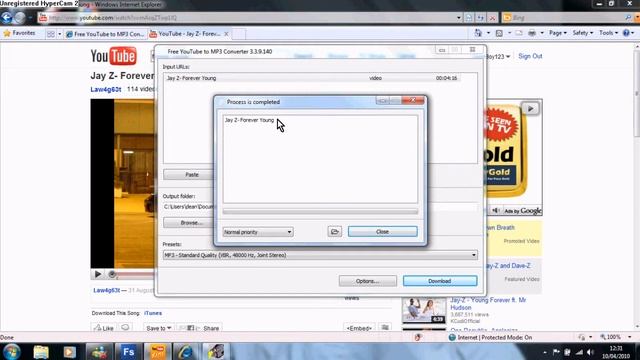The image size is (640, 360).
Task: Open the Fs application on taskbar
Action: coord(128,352)
